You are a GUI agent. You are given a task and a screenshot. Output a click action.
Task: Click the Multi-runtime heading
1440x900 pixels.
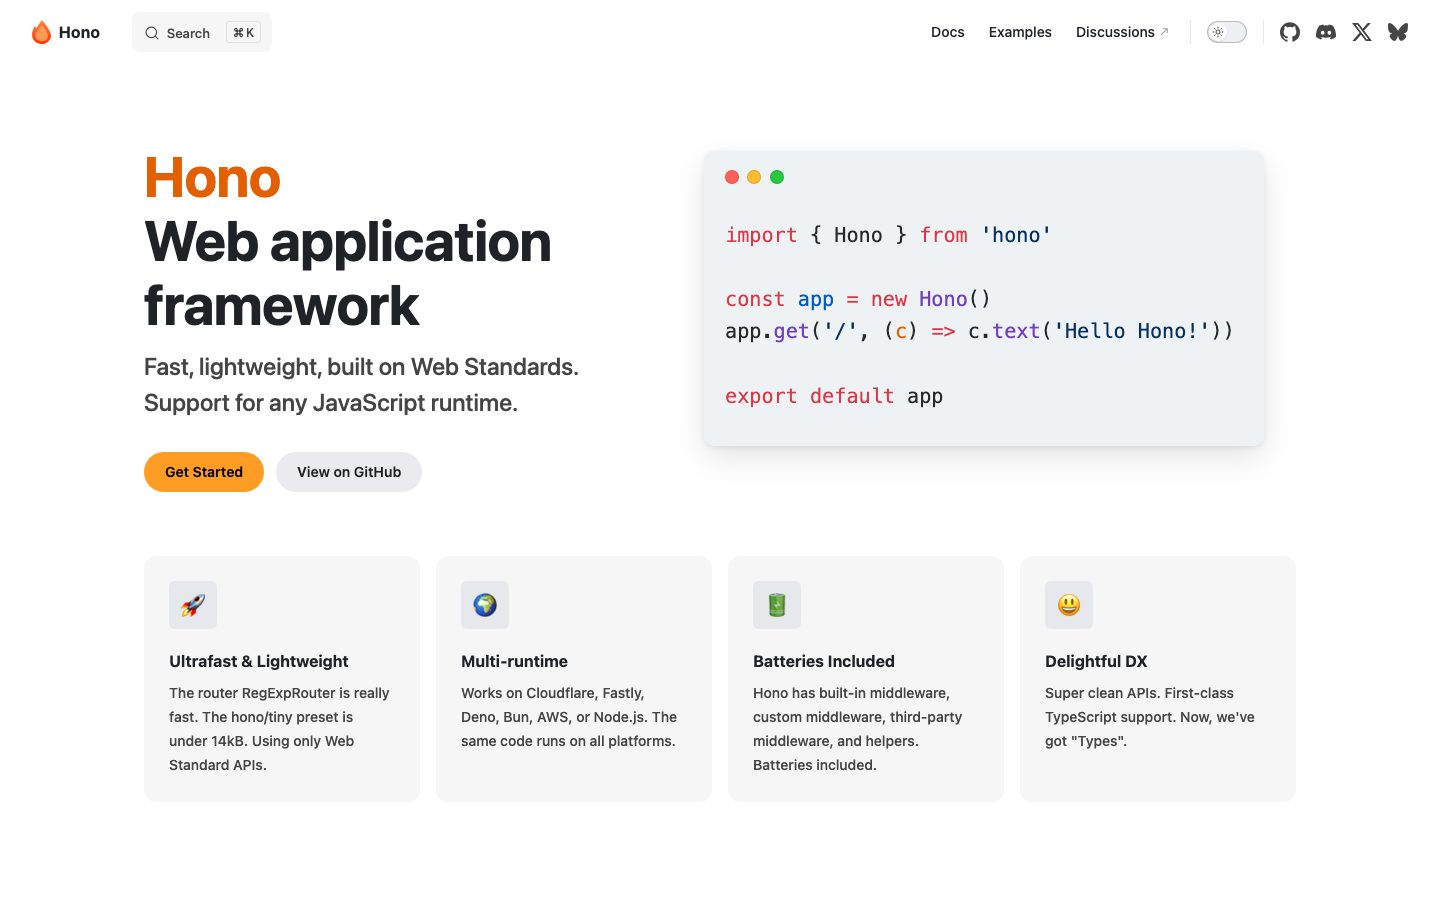(514, 661)
